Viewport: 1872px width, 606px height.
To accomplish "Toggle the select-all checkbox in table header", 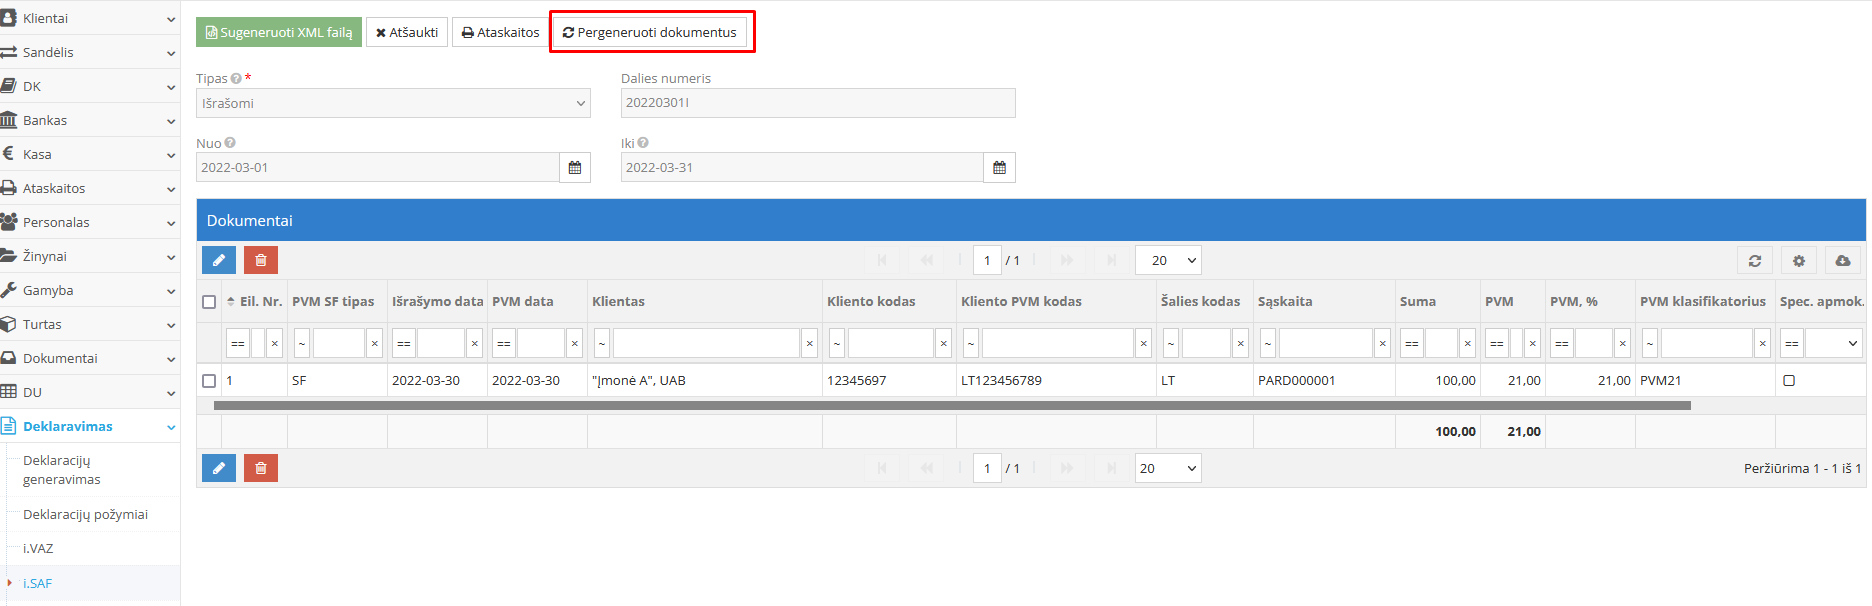I will click(x=209, y=302).
